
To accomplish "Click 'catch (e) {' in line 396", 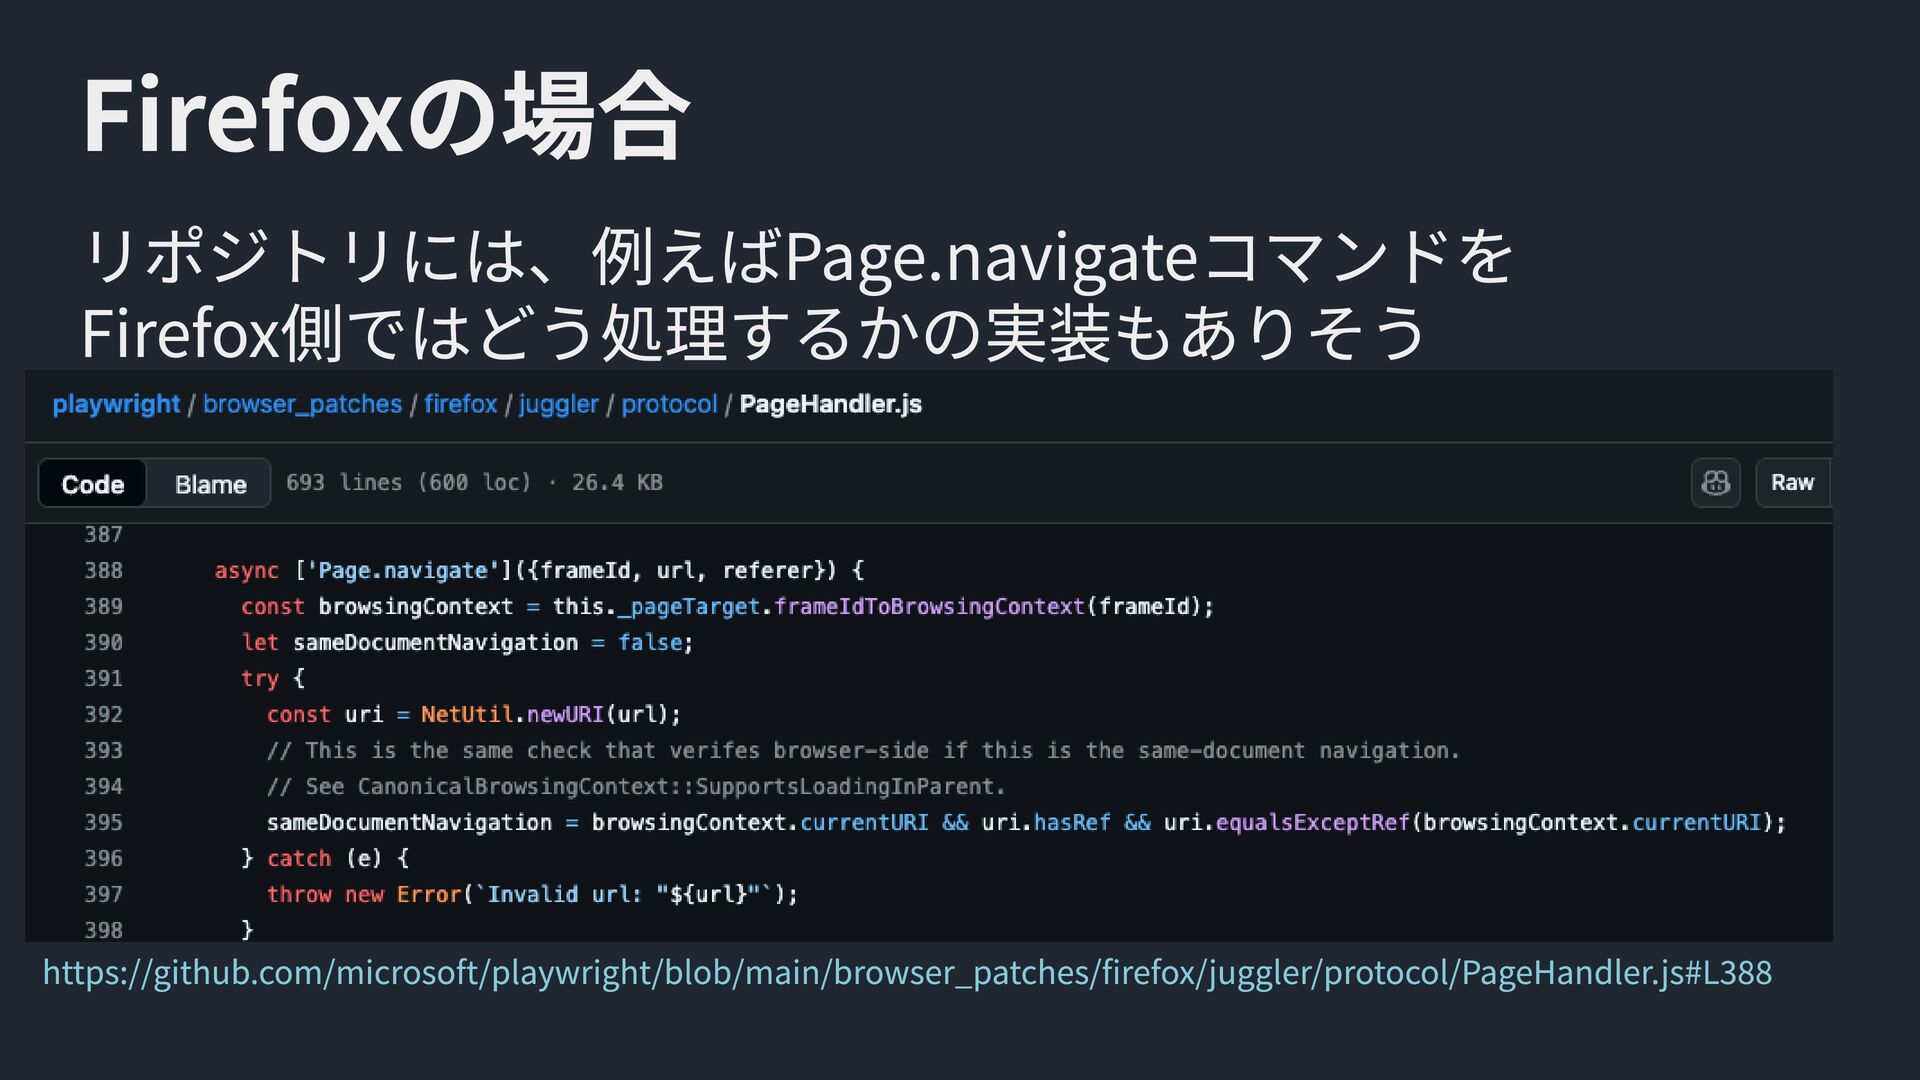I will (338, 859).
